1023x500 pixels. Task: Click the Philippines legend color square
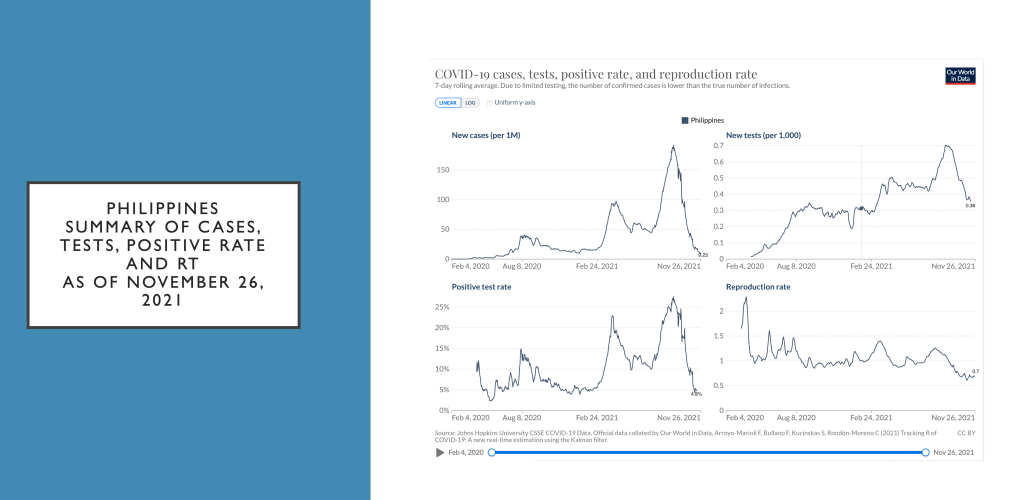coord(685,120)
